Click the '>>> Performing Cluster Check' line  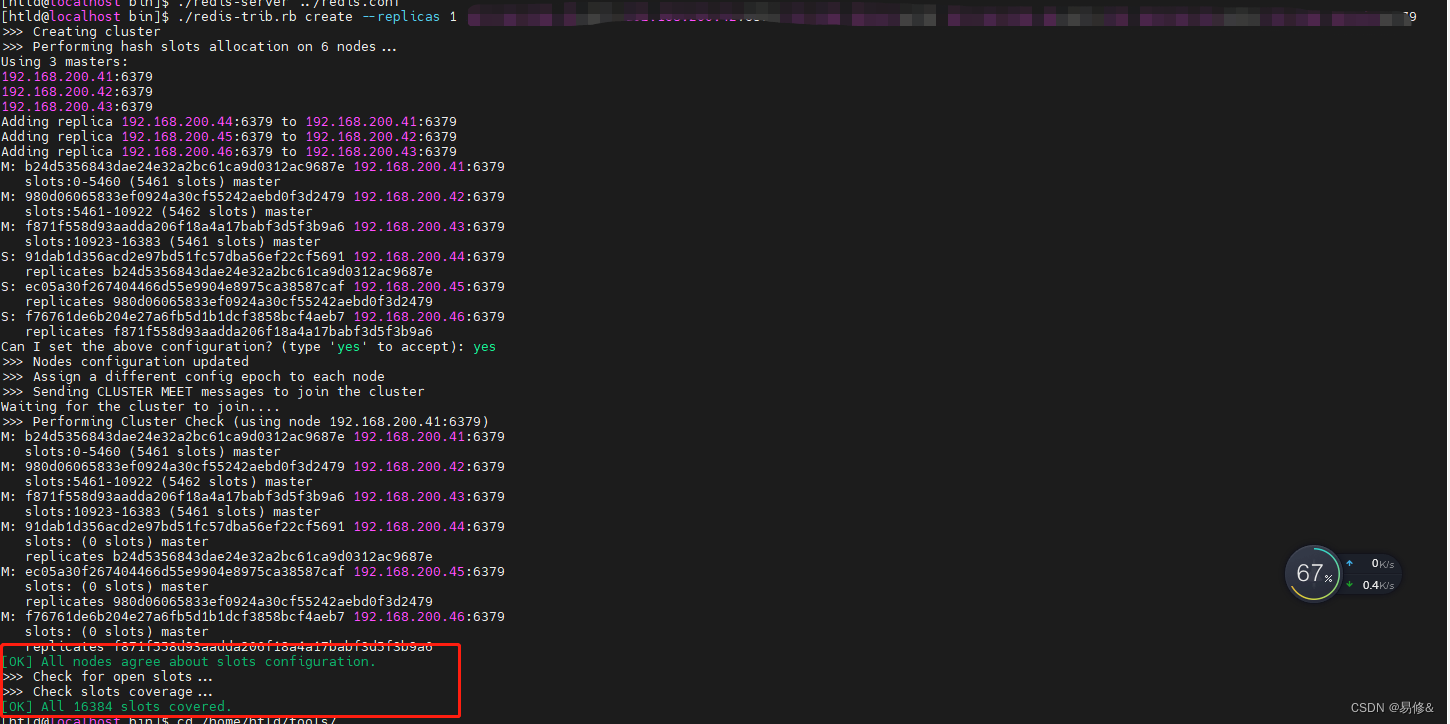(245, 422)
